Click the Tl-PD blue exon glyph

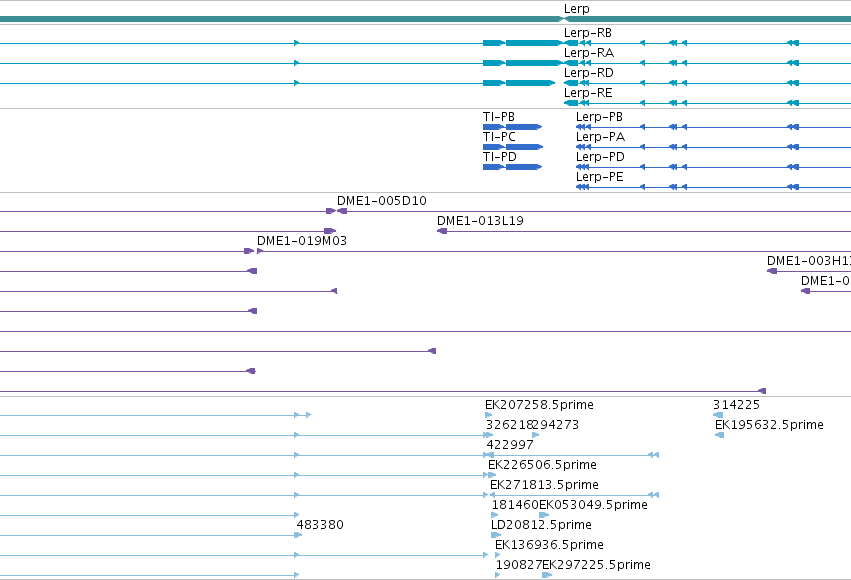[x=512, y=167]
